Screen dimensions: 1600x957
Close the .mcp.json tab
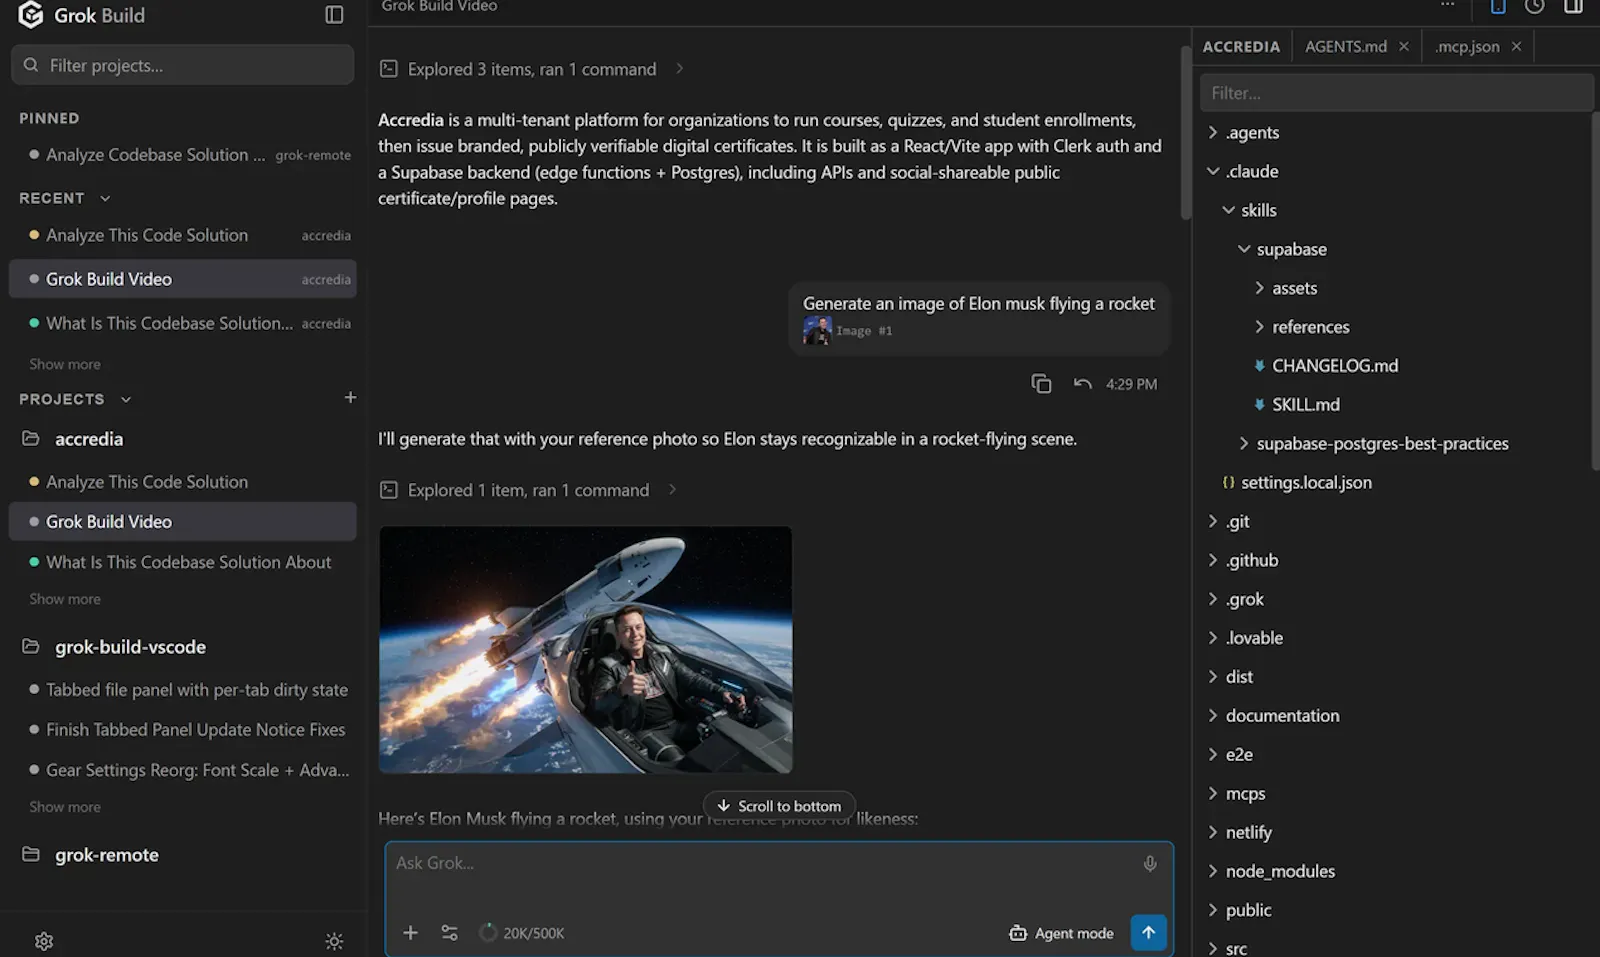1516,47
